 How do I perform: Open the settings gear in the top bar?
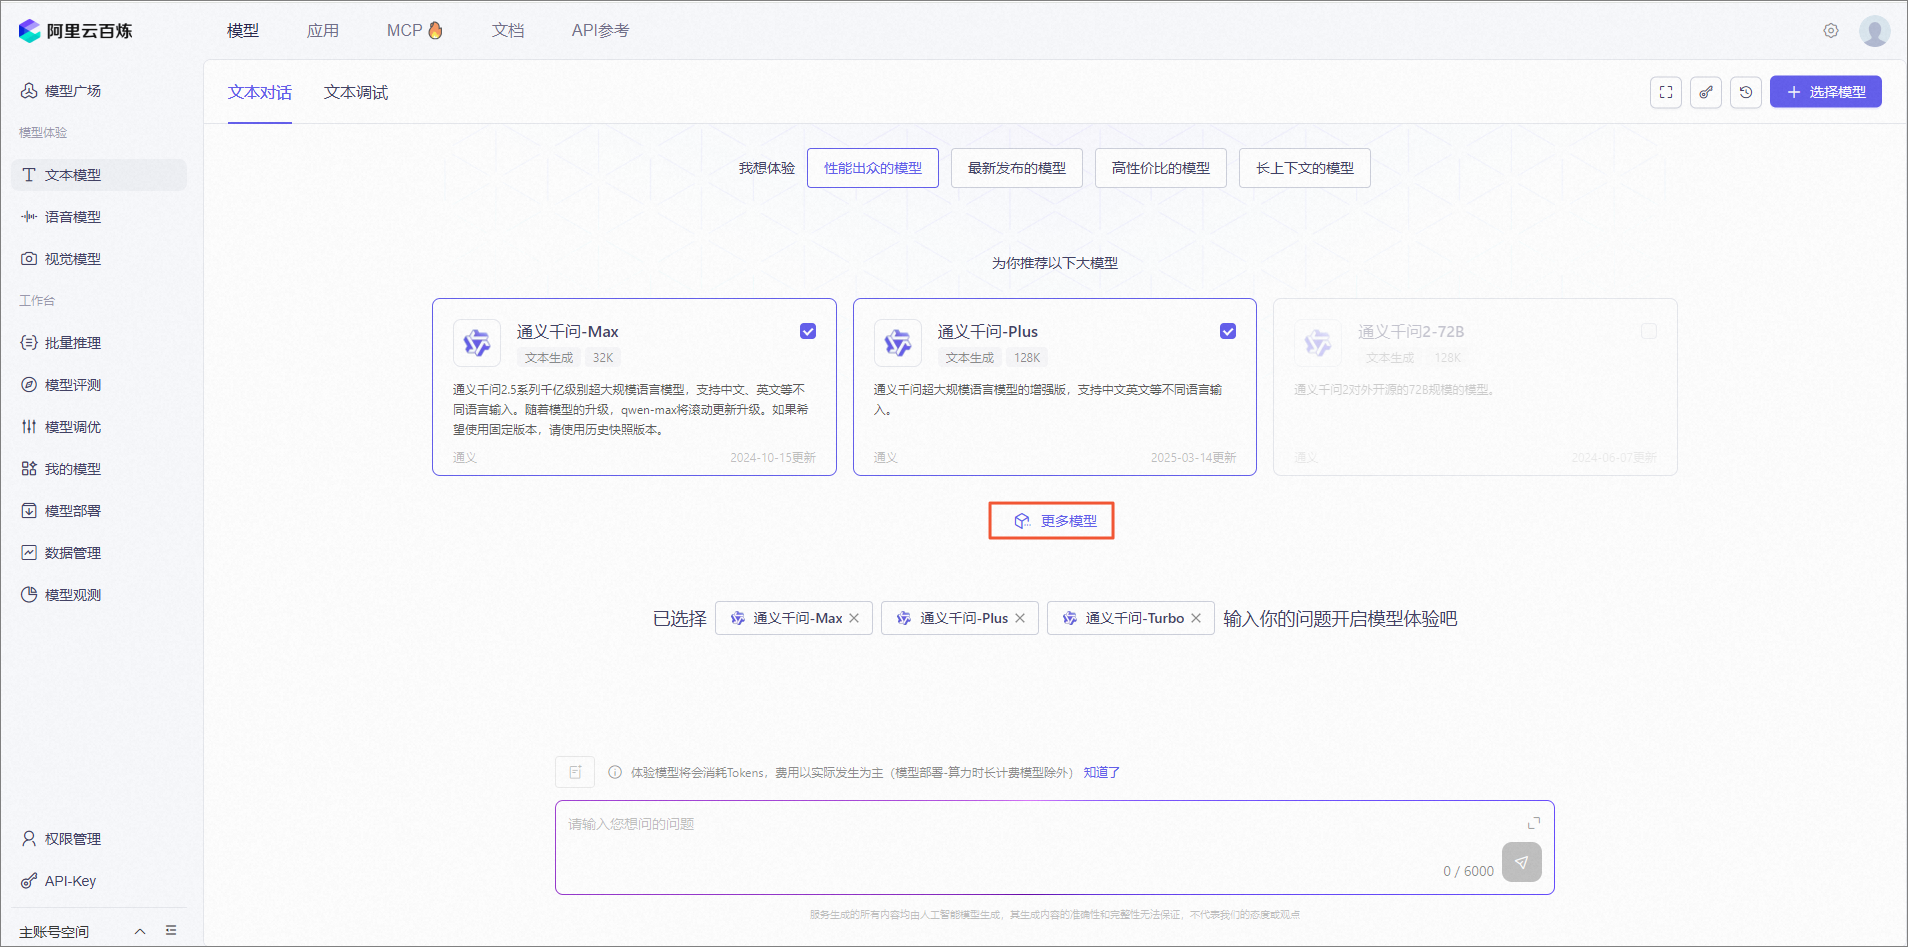(1831, 31)
